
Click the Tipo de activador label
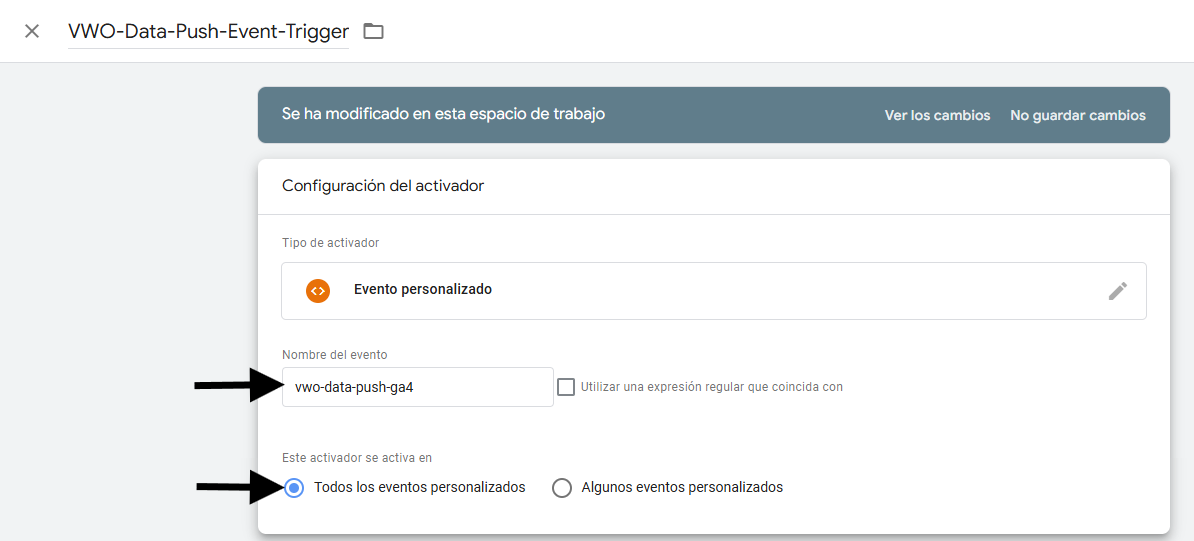pos(330,243)
